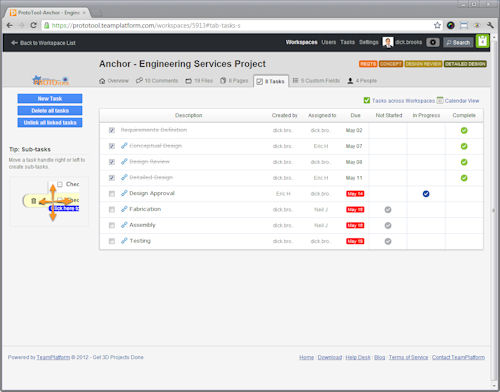
Task: Reload the page with the refresh icon
Action: pos(33,25)
